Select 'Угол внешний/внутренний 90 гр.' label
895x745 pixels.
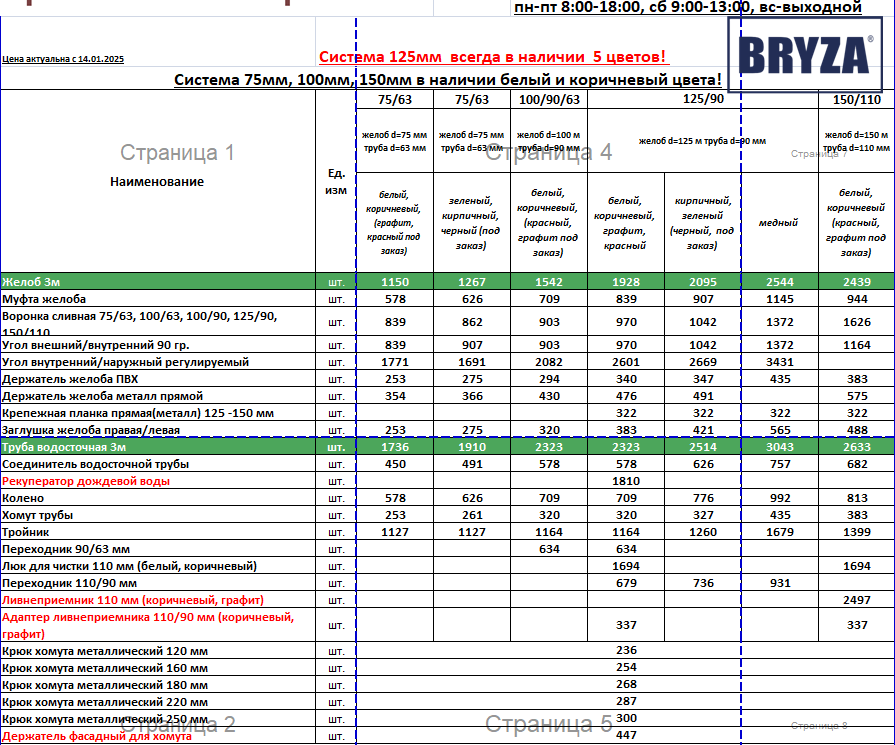96,345
